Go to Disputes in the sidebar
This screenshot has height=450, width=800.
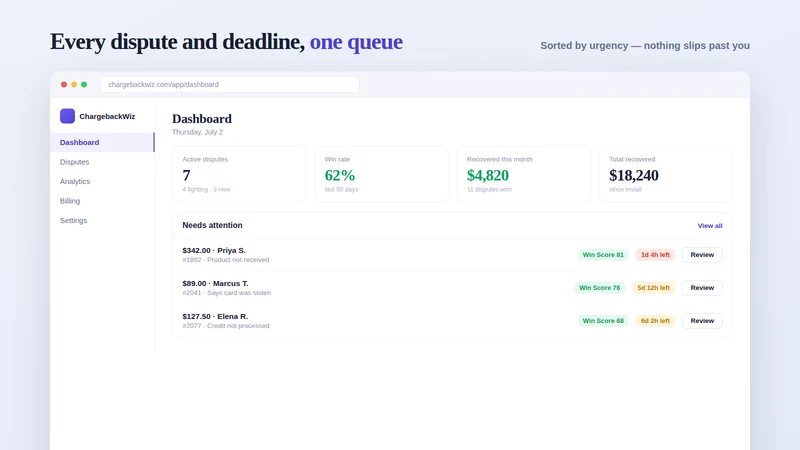click(x=74, y=162)
